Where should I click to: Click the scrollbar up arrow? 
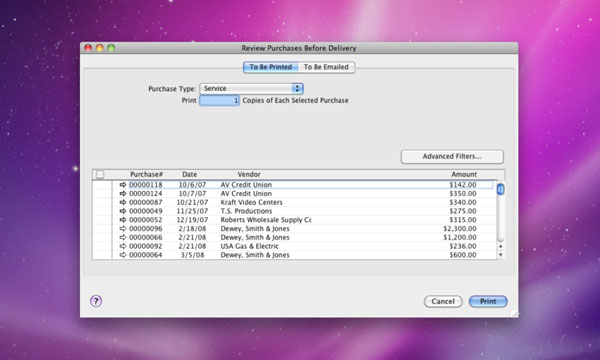[x=501, y=246]
